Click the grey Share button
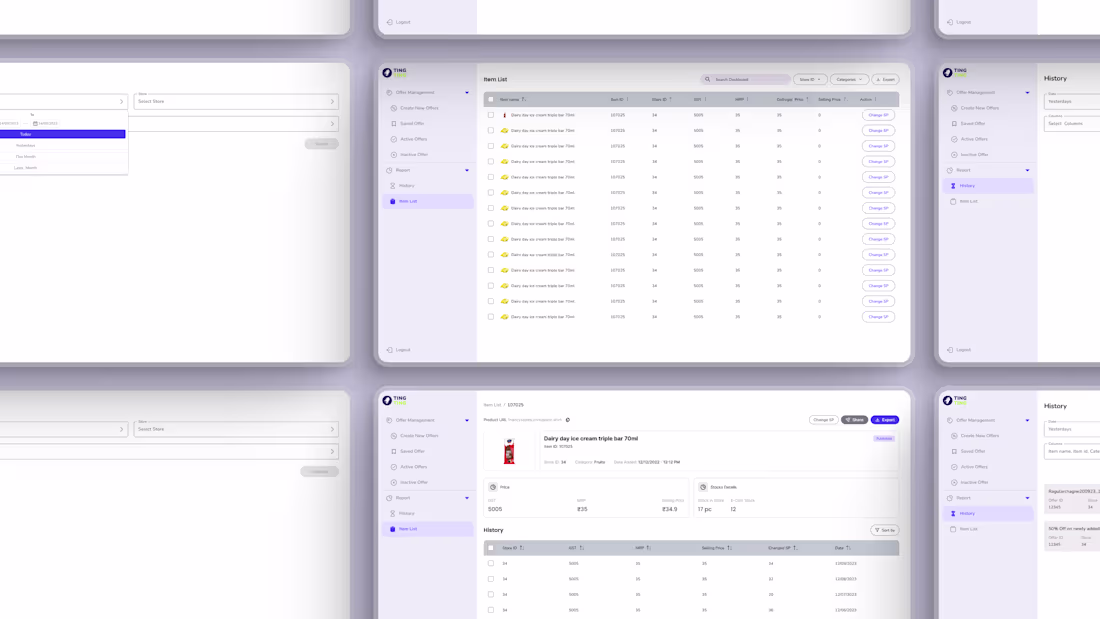This screenshot has height=619, width=1100. (854, 420)
